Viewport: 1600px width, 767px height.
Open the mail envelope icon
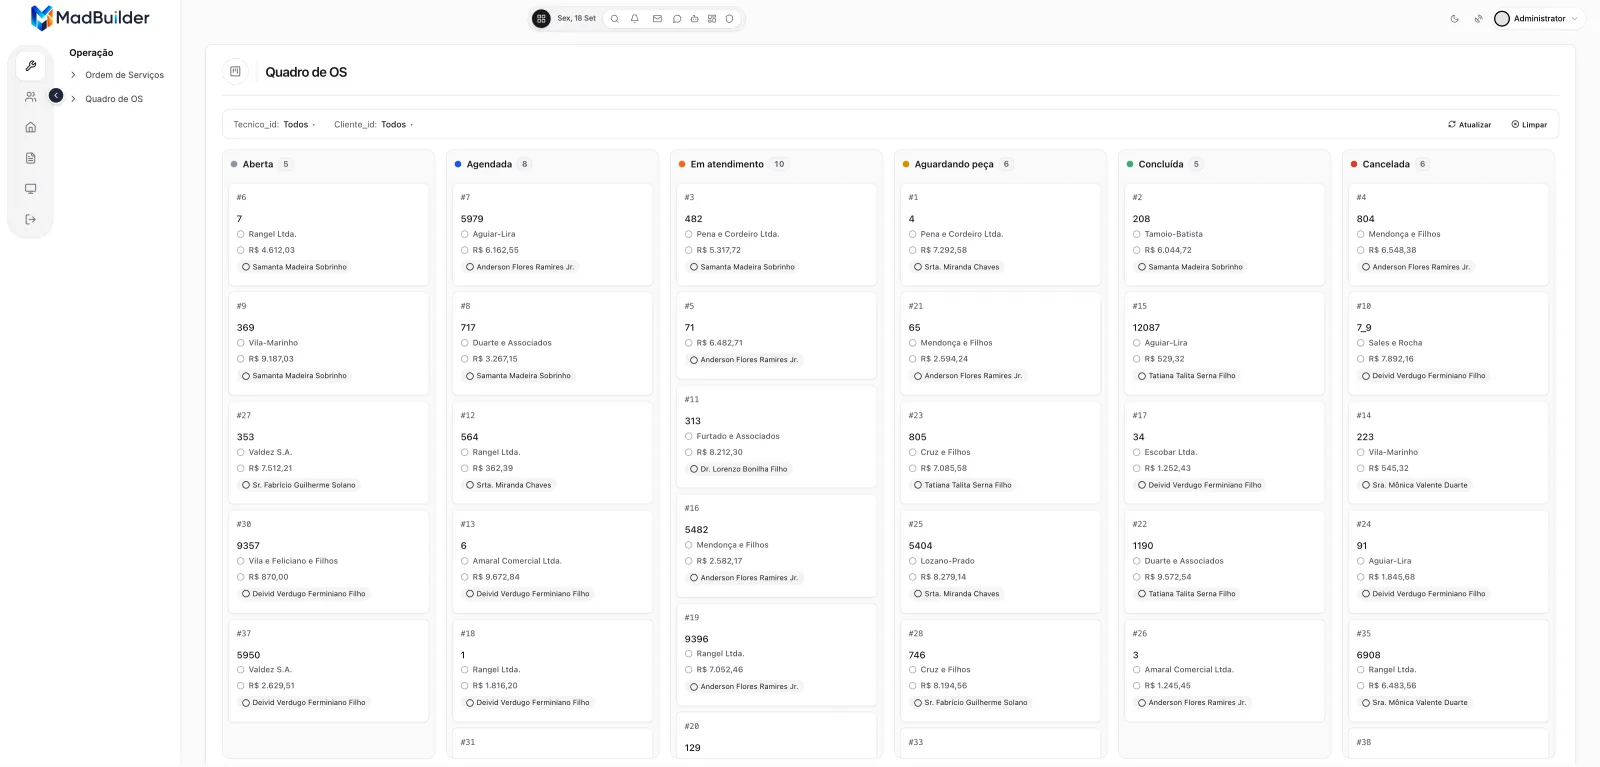[x=657, y=18]
